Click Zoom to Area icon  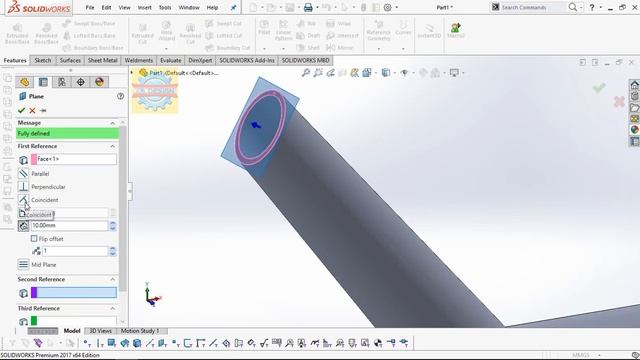318,73
